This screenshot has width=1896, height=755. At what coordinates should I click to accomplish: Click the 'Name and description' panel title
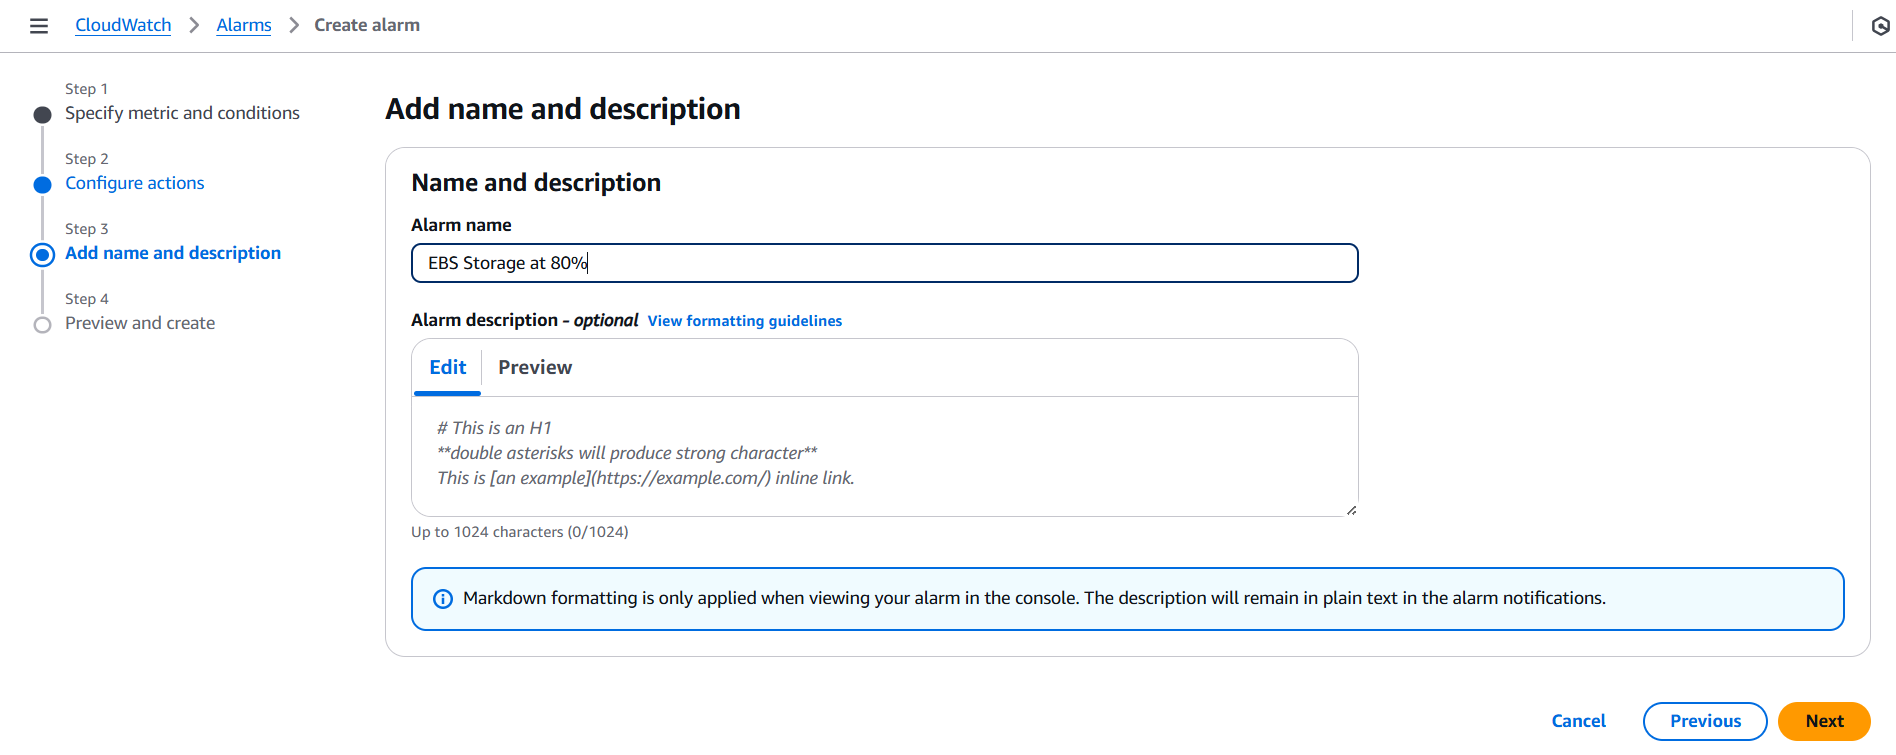click(x=536, y=183)
